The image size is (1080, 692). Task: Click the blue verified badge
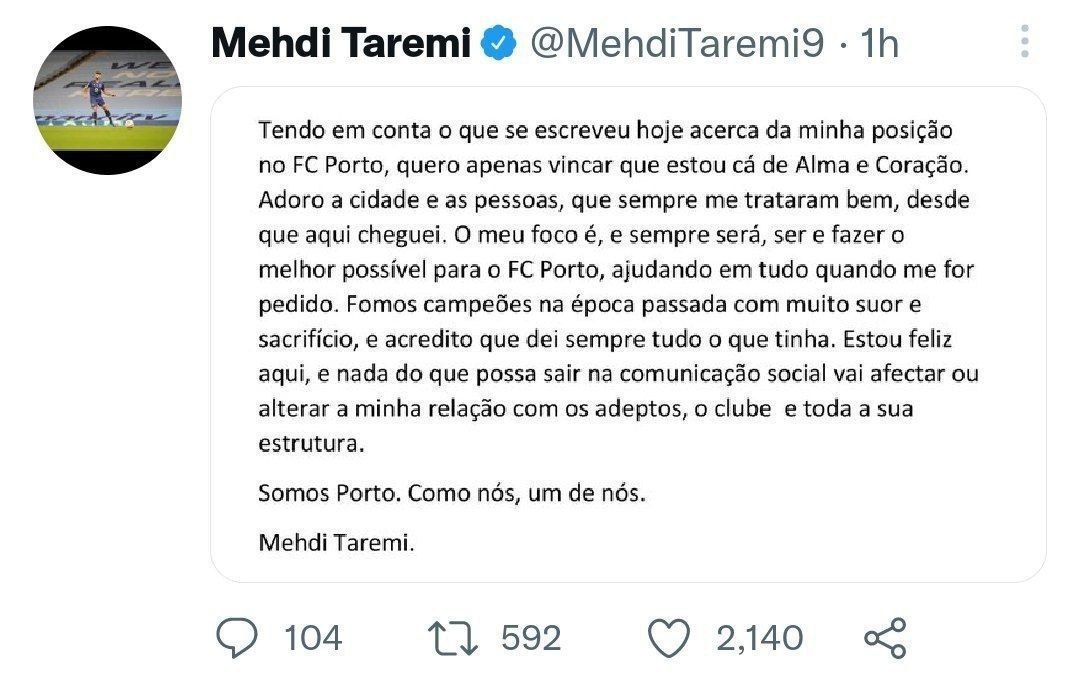pos(499,44)
